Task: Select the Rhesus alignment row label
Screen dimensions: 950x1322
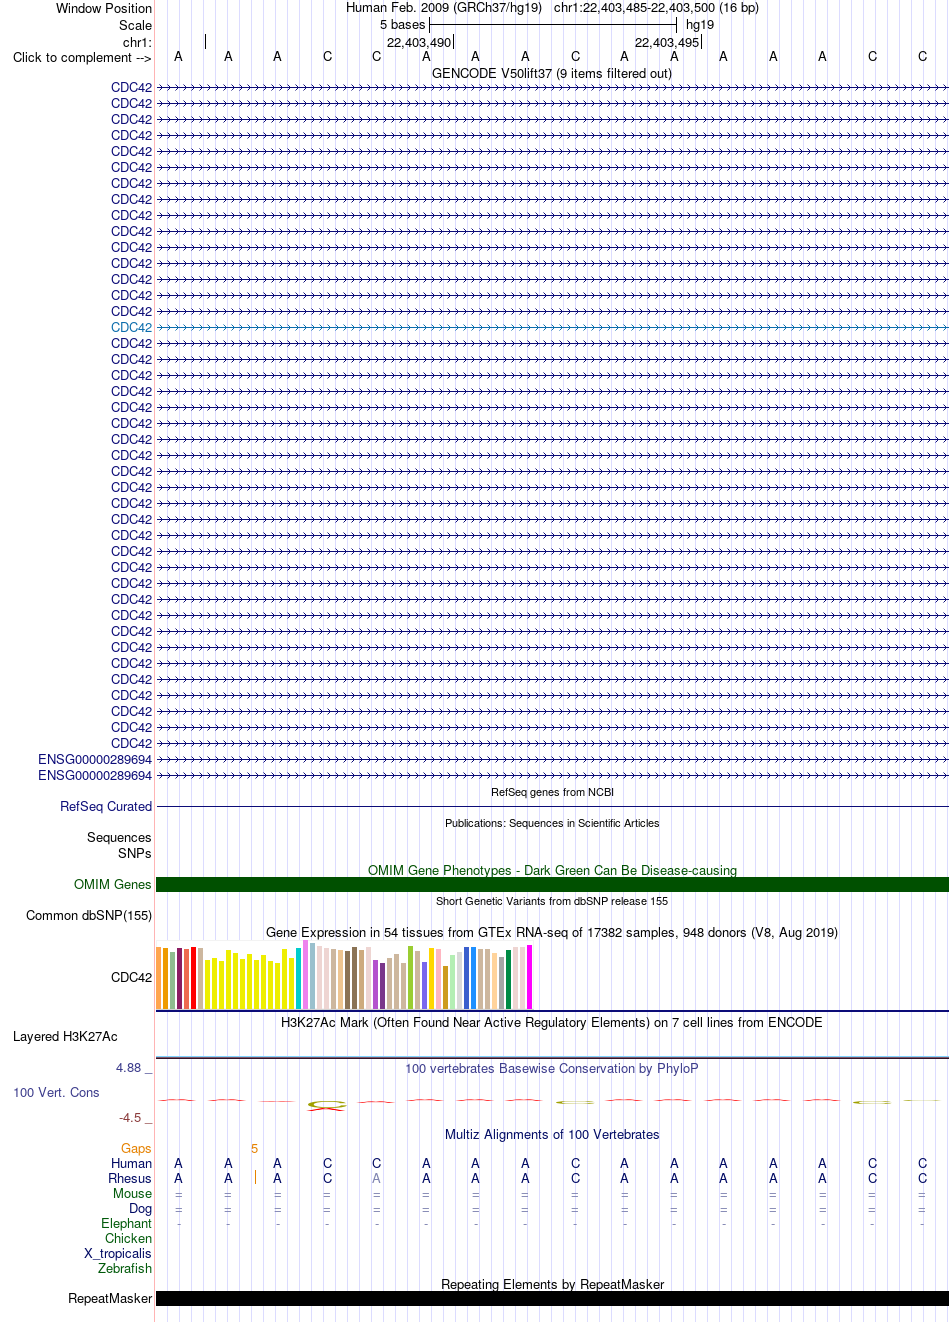Action: [x=130, y=1179]
